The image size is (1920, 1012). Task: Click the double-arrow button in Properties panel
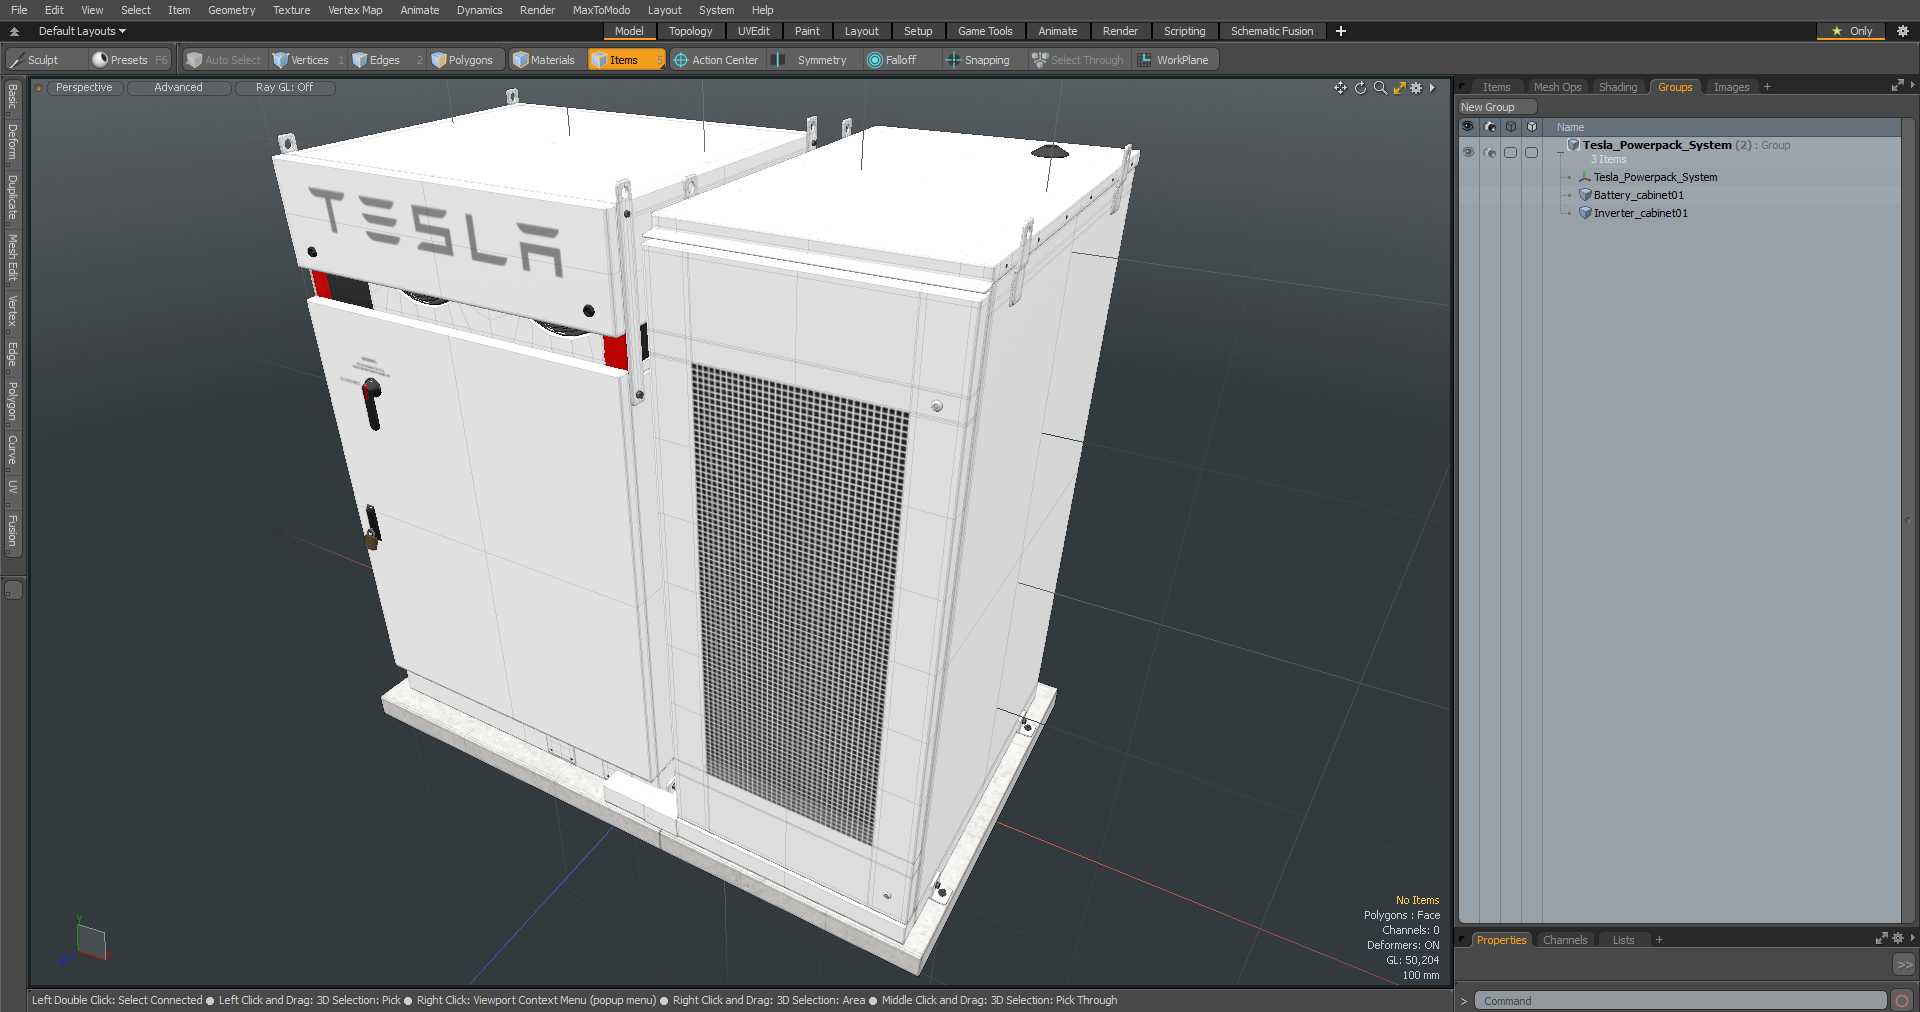pos(1904,965)
